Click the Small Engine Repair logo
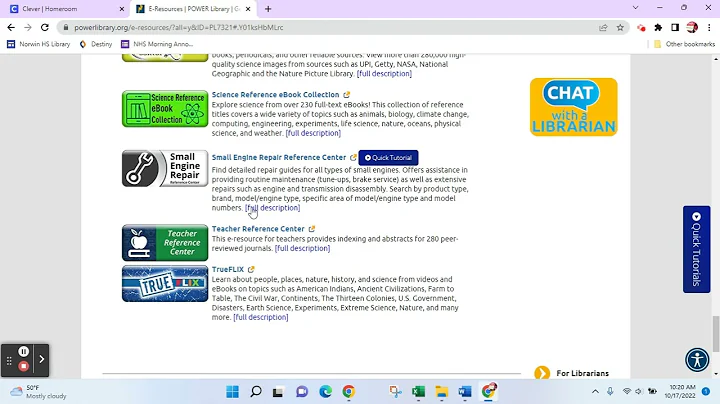The image size is (720, 404). tap(165, 168)
